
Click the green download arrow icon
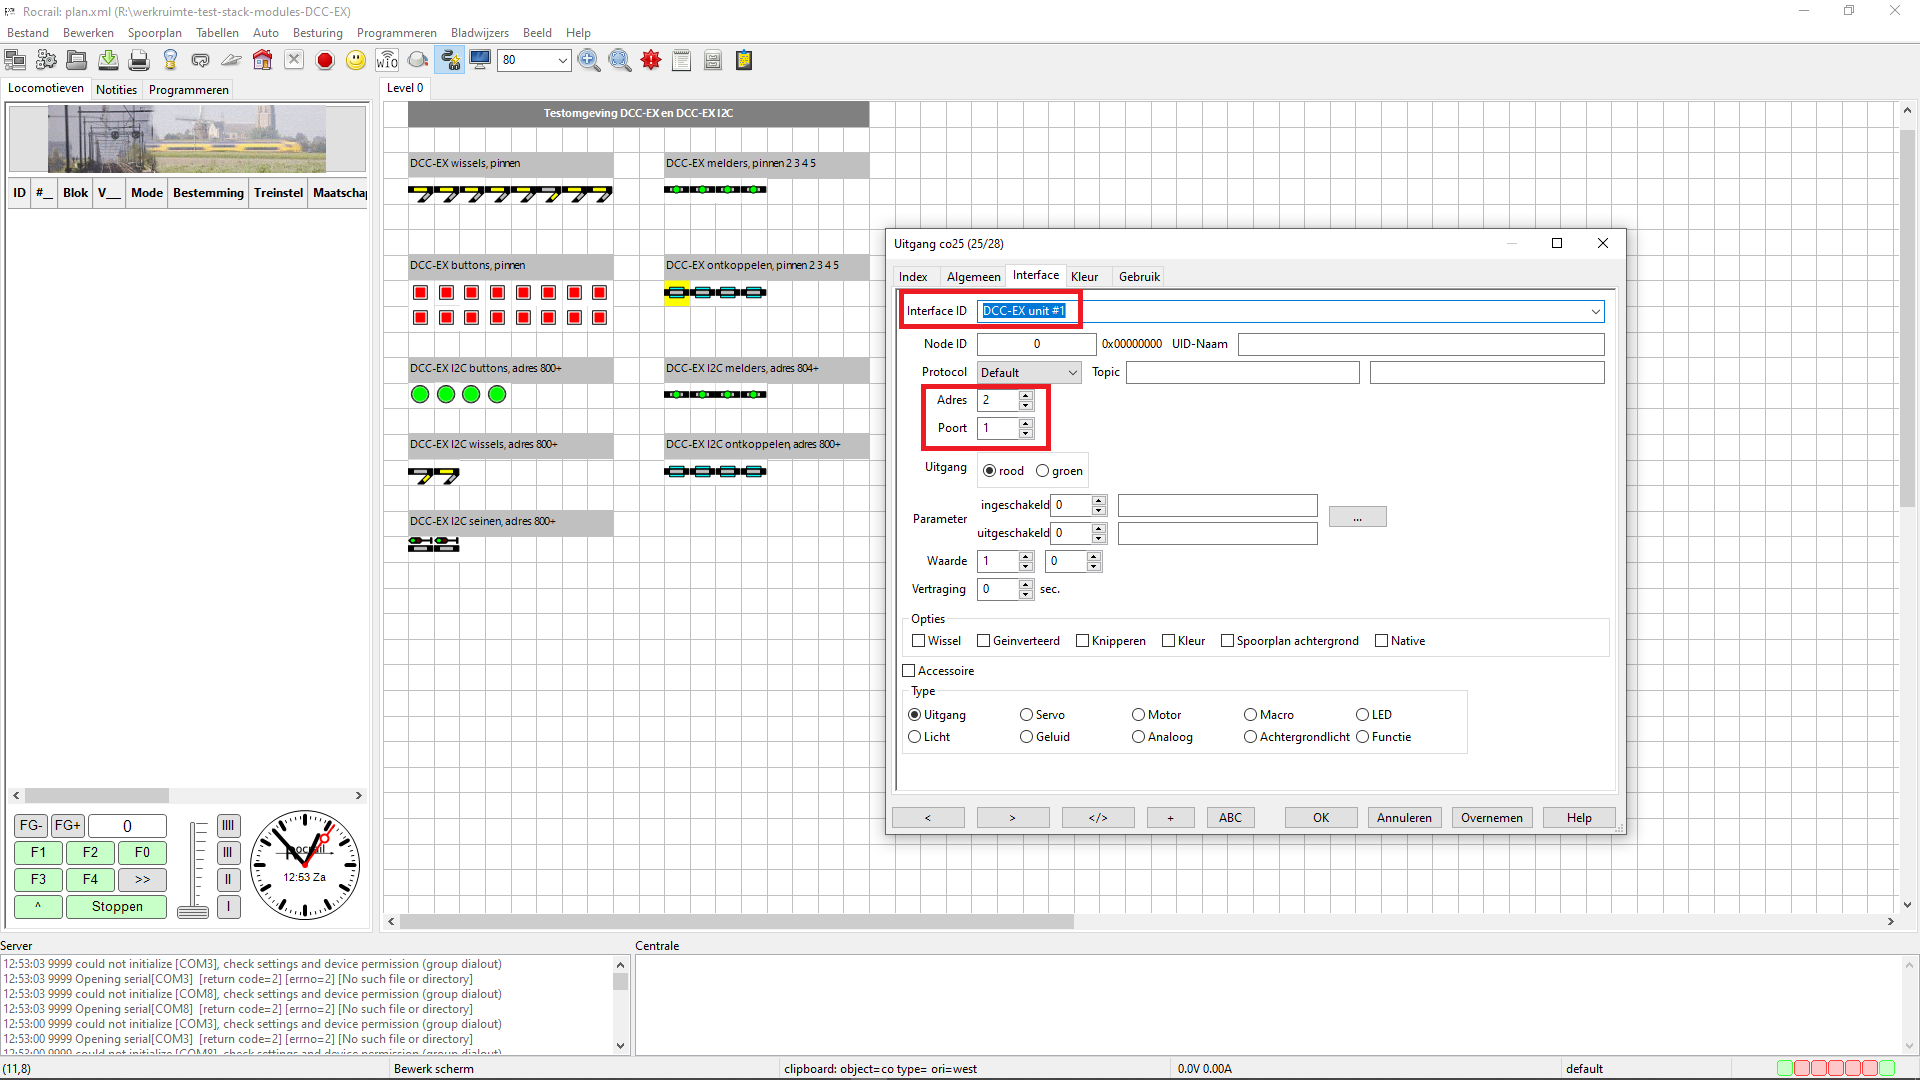click(108, 61)
